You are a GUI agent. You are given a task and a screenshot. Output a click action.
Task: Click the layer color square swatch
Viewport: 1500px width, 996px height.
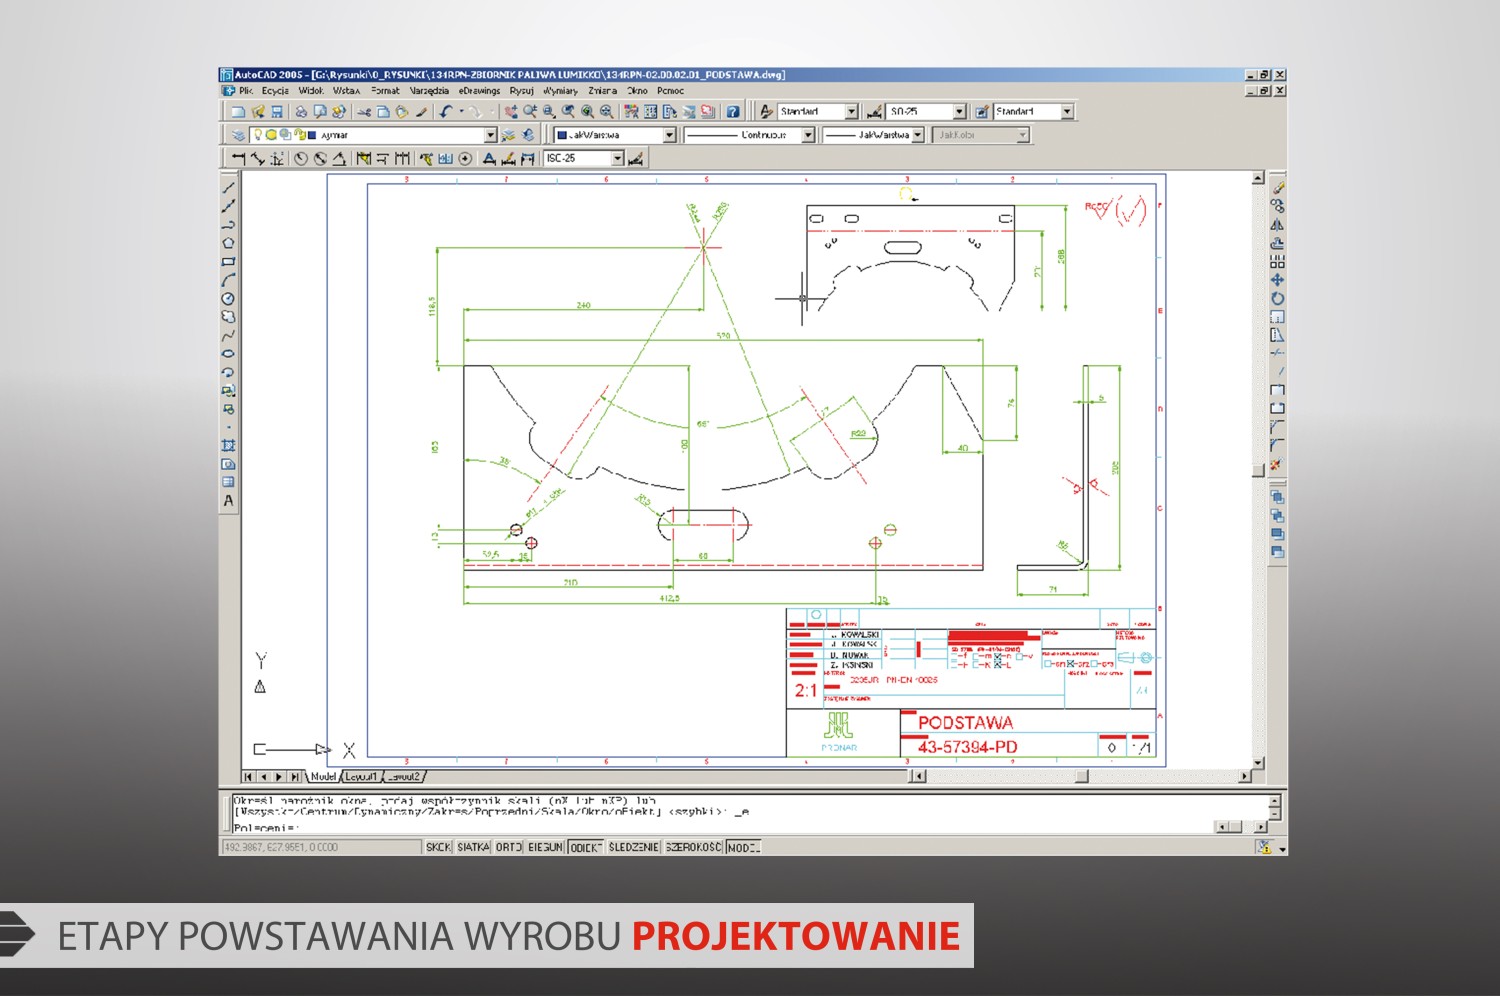pos(312,135)
